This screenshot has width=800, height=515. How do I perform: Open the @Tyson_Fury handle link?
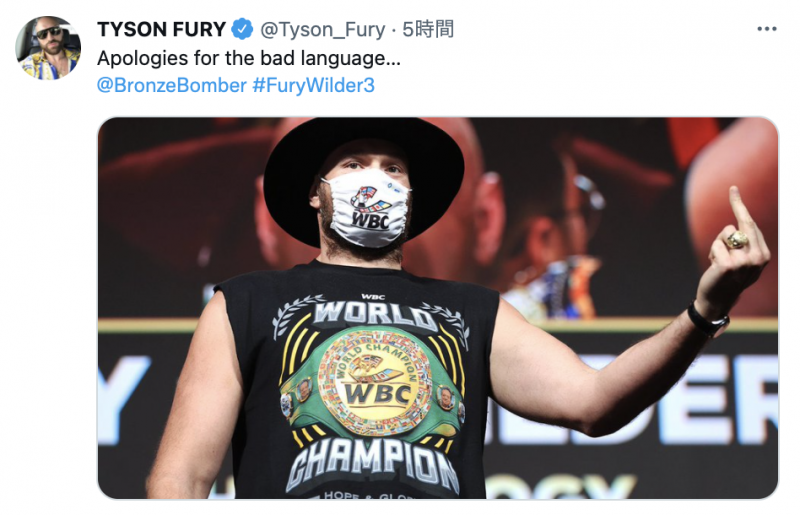(322, 30)
